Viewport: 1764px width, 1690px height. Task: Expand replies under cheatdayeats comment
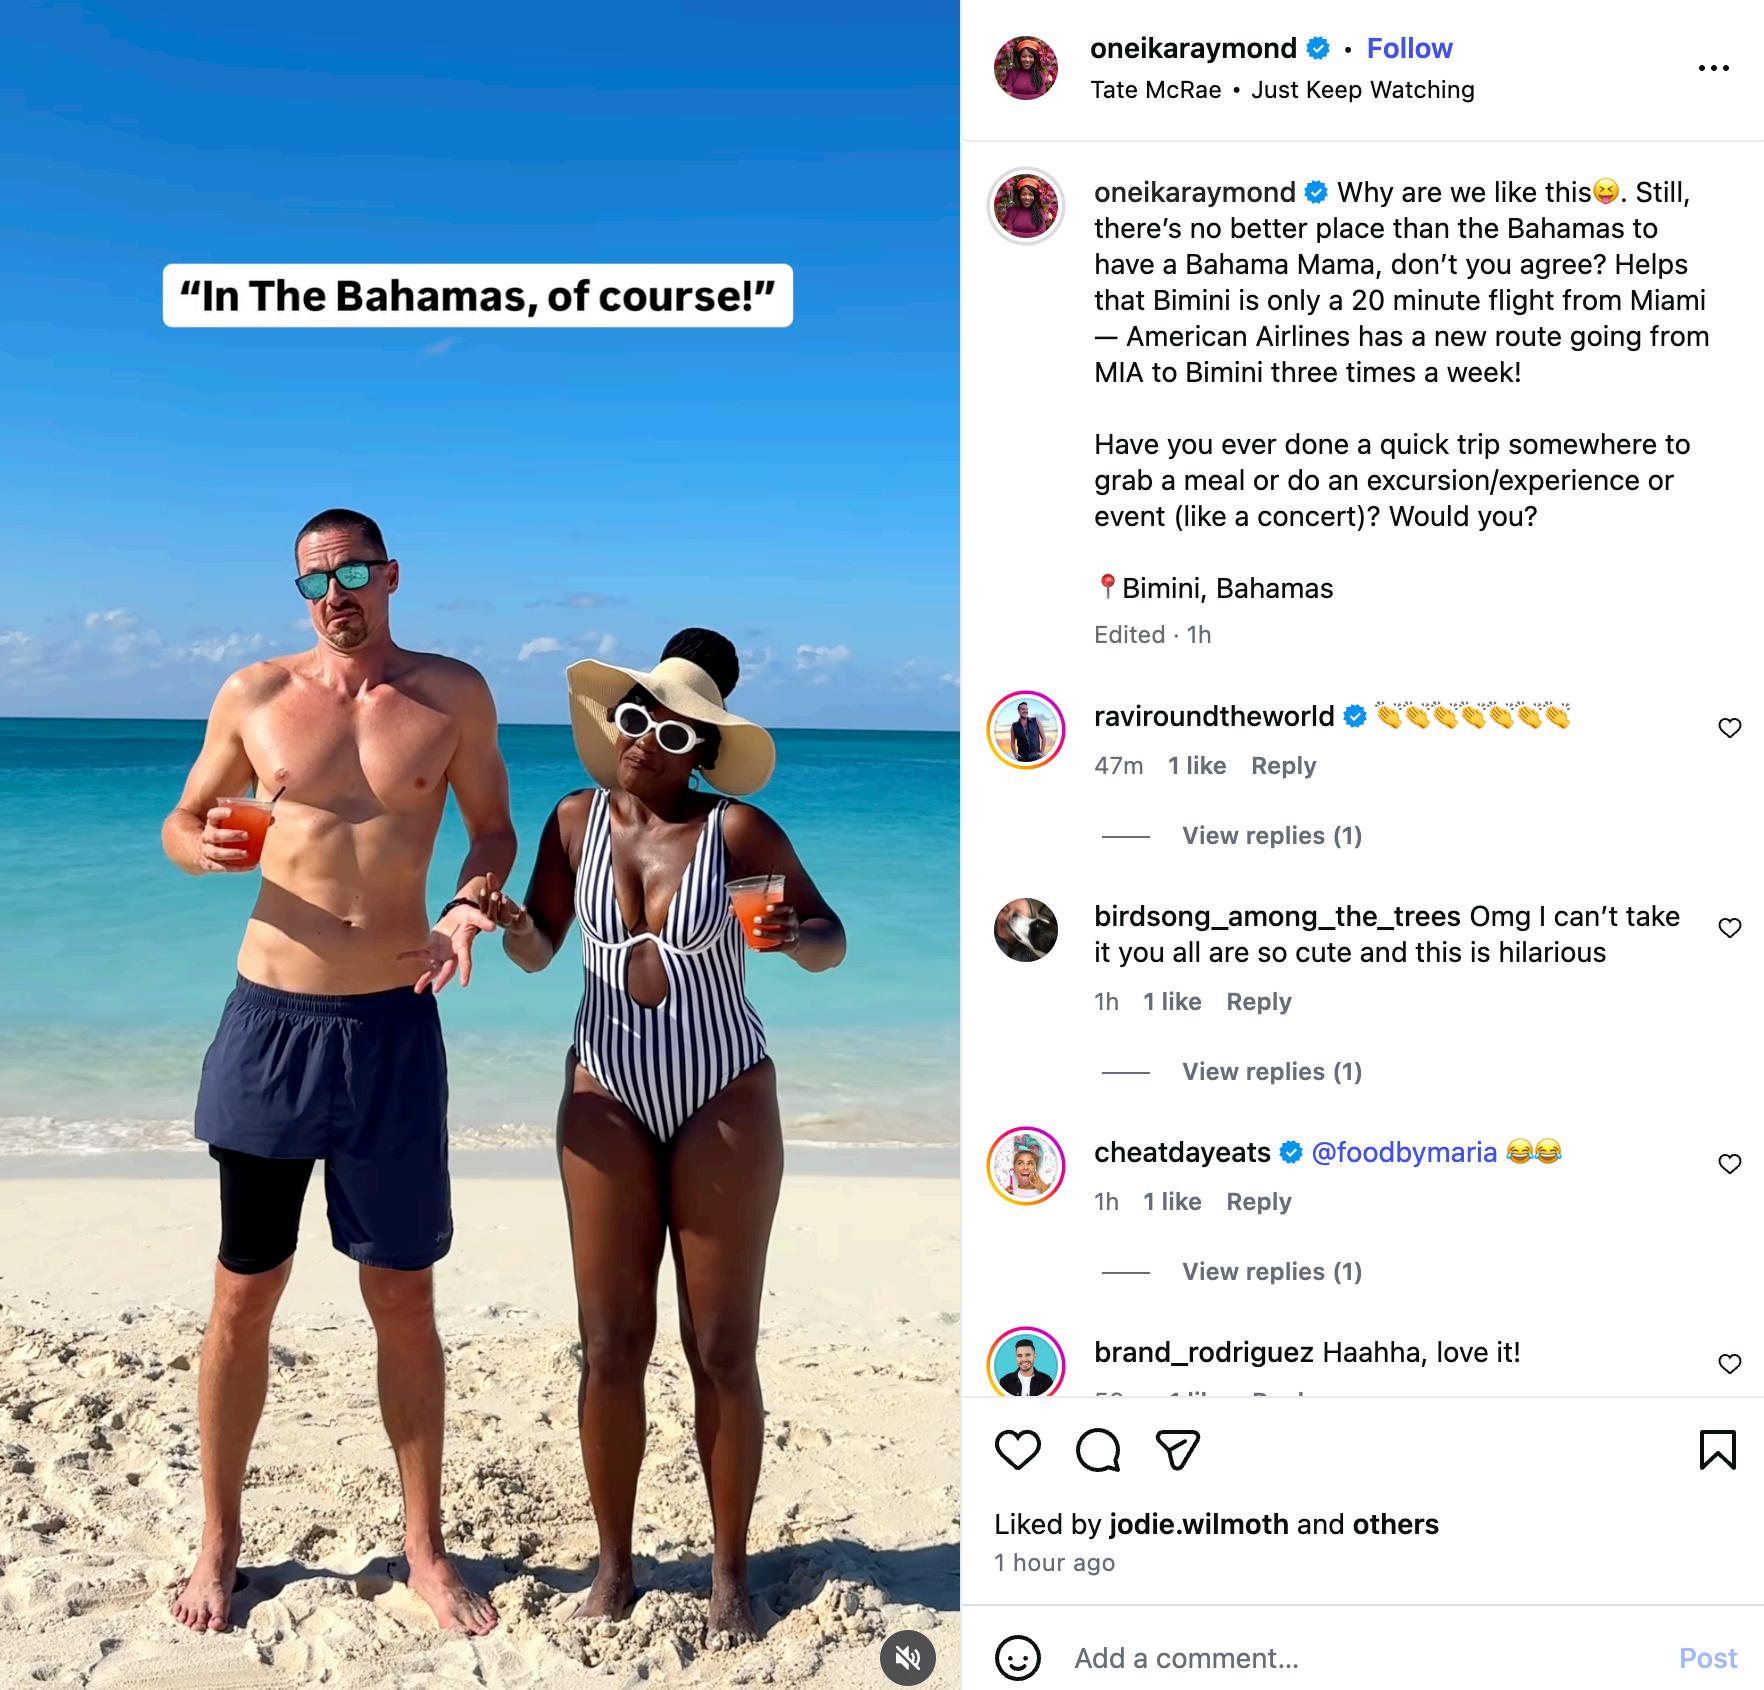[x=1272, y=1272]
